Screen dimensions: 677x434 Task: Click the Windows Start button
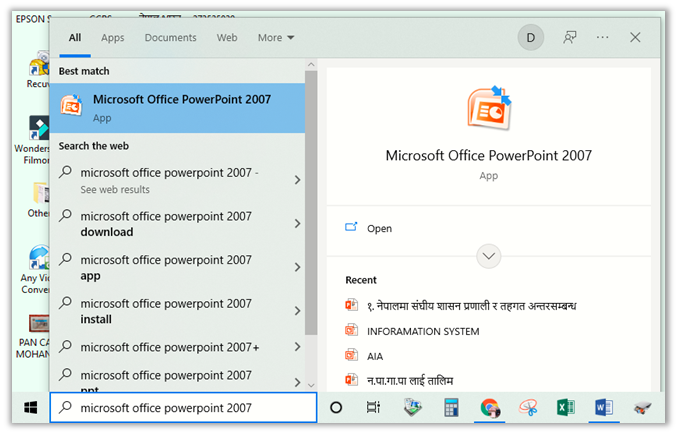click(x=31, y=407)
